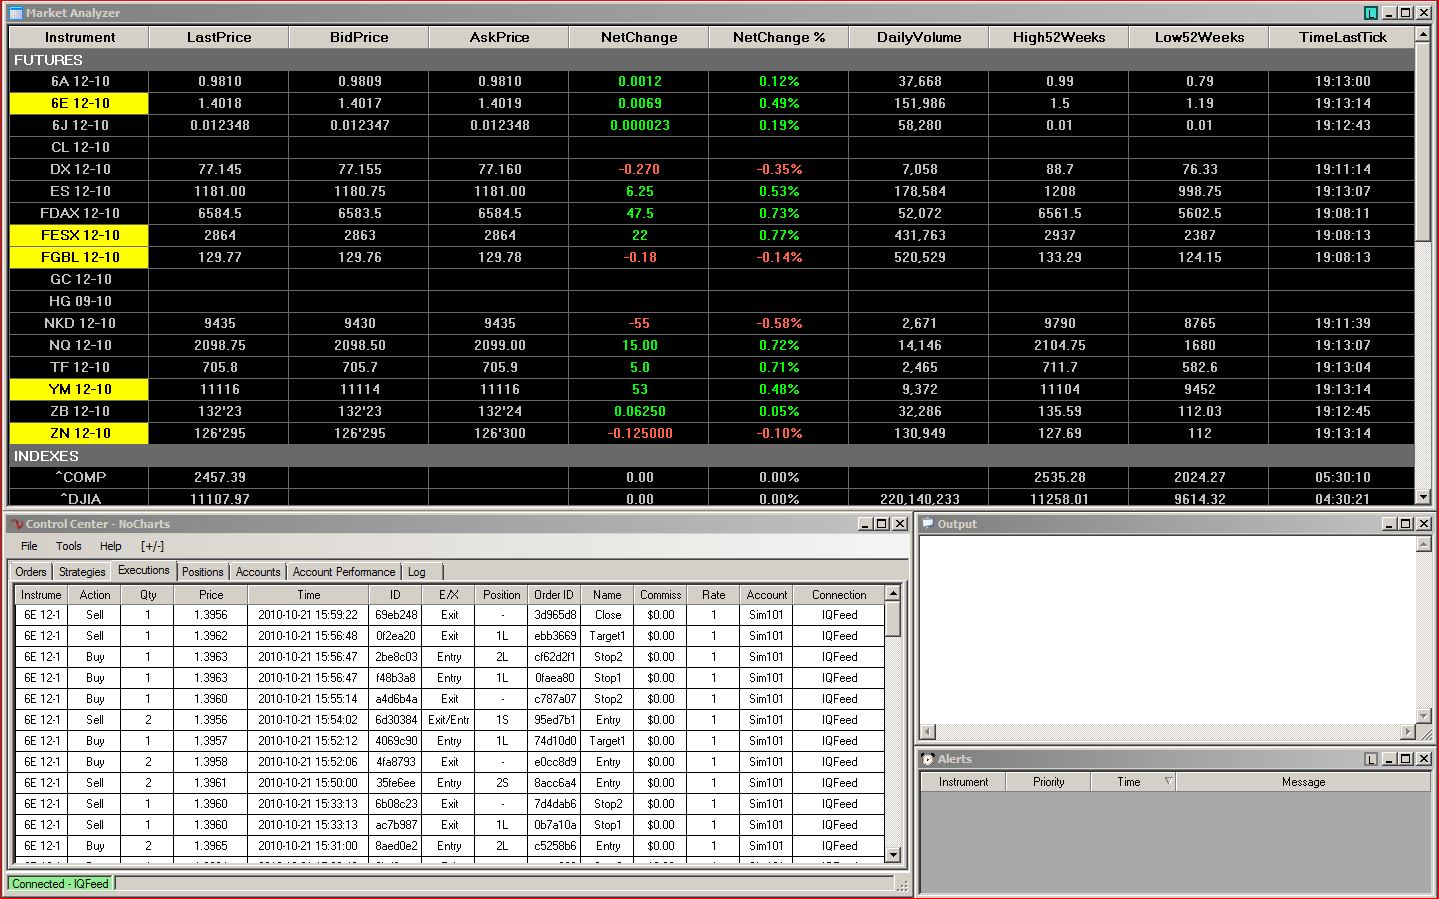The image size is (1439, 899).
Task: Click the Output window scroll left arrow
Action: click(927, 732)
